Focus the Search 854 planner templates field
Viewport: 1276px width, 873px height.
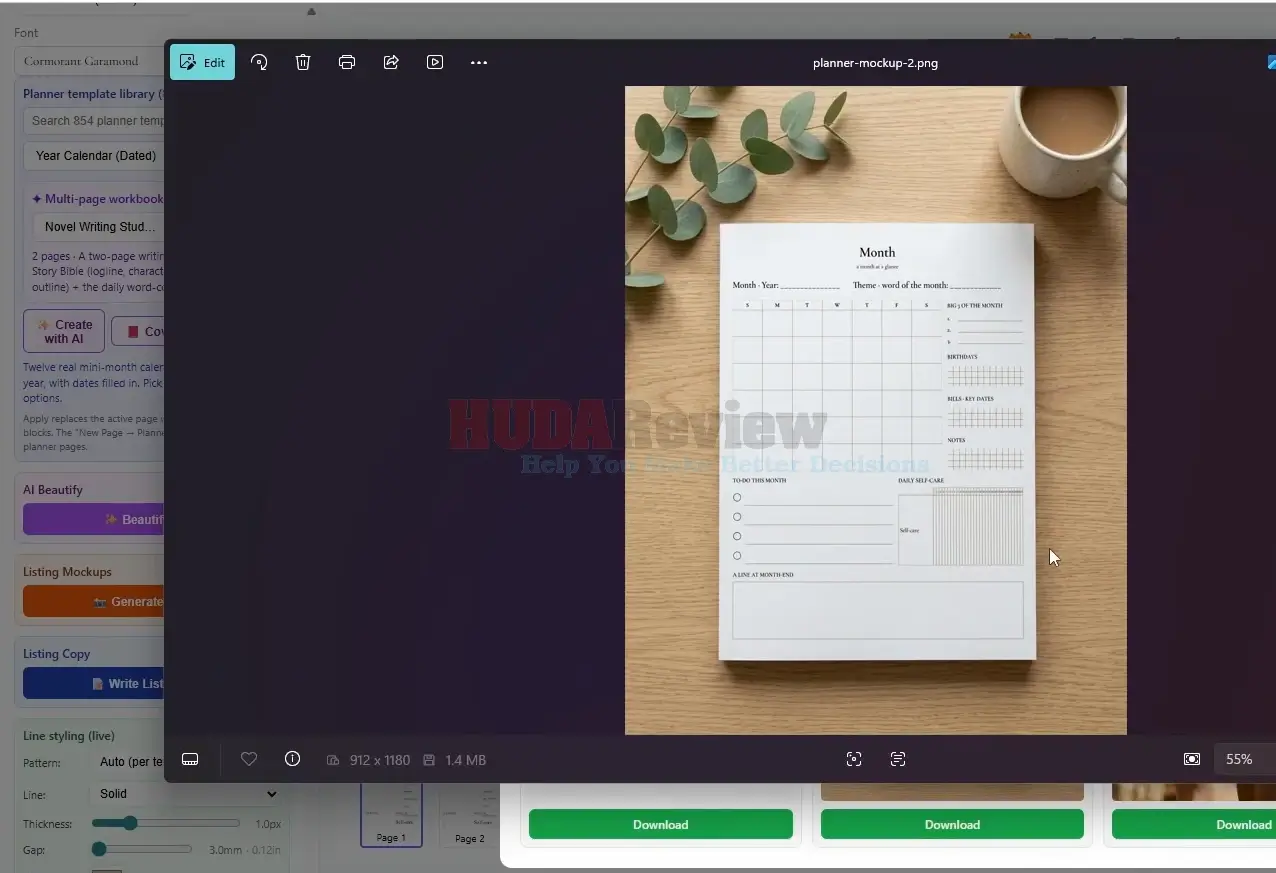[x=94, y=121]
